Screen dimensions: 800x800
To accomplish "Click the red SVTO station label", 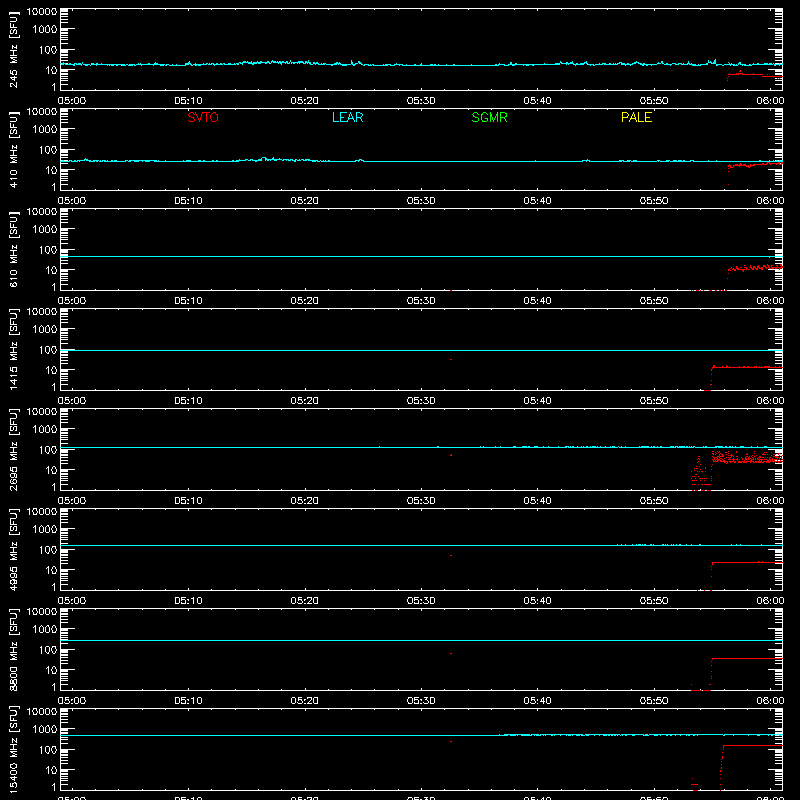I will [203, 117].
